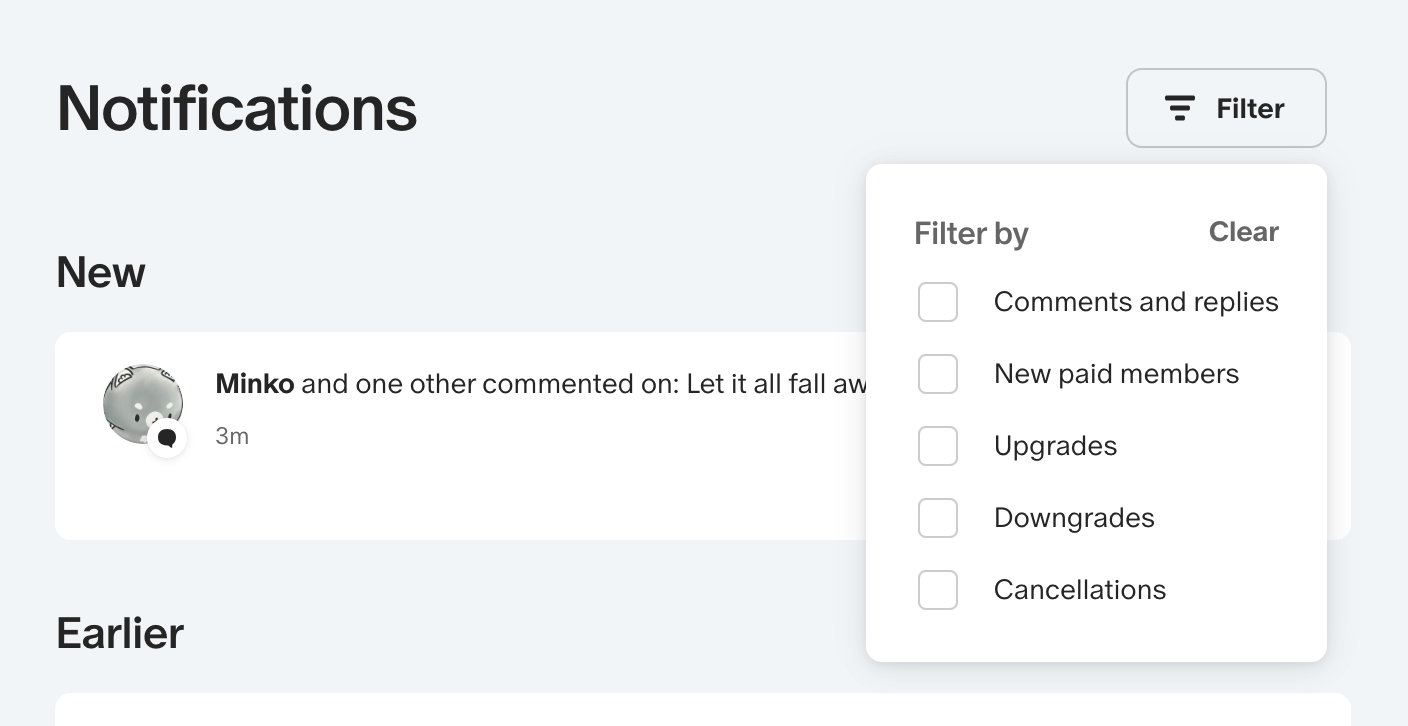This screenshot has height=726, width=1408.
Task: Tick the Upgrades checkbox
Action: coord(938,446)
